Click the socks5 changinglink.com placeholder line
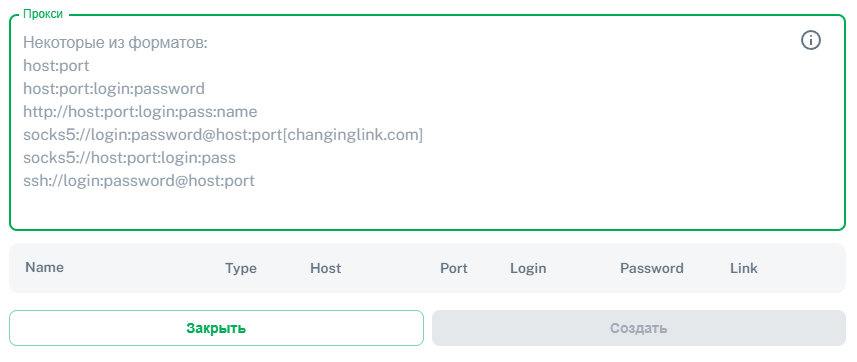Image resolution: width=857 pixels, height=362 pixels. pyautogui.click(x=223, y=135)
